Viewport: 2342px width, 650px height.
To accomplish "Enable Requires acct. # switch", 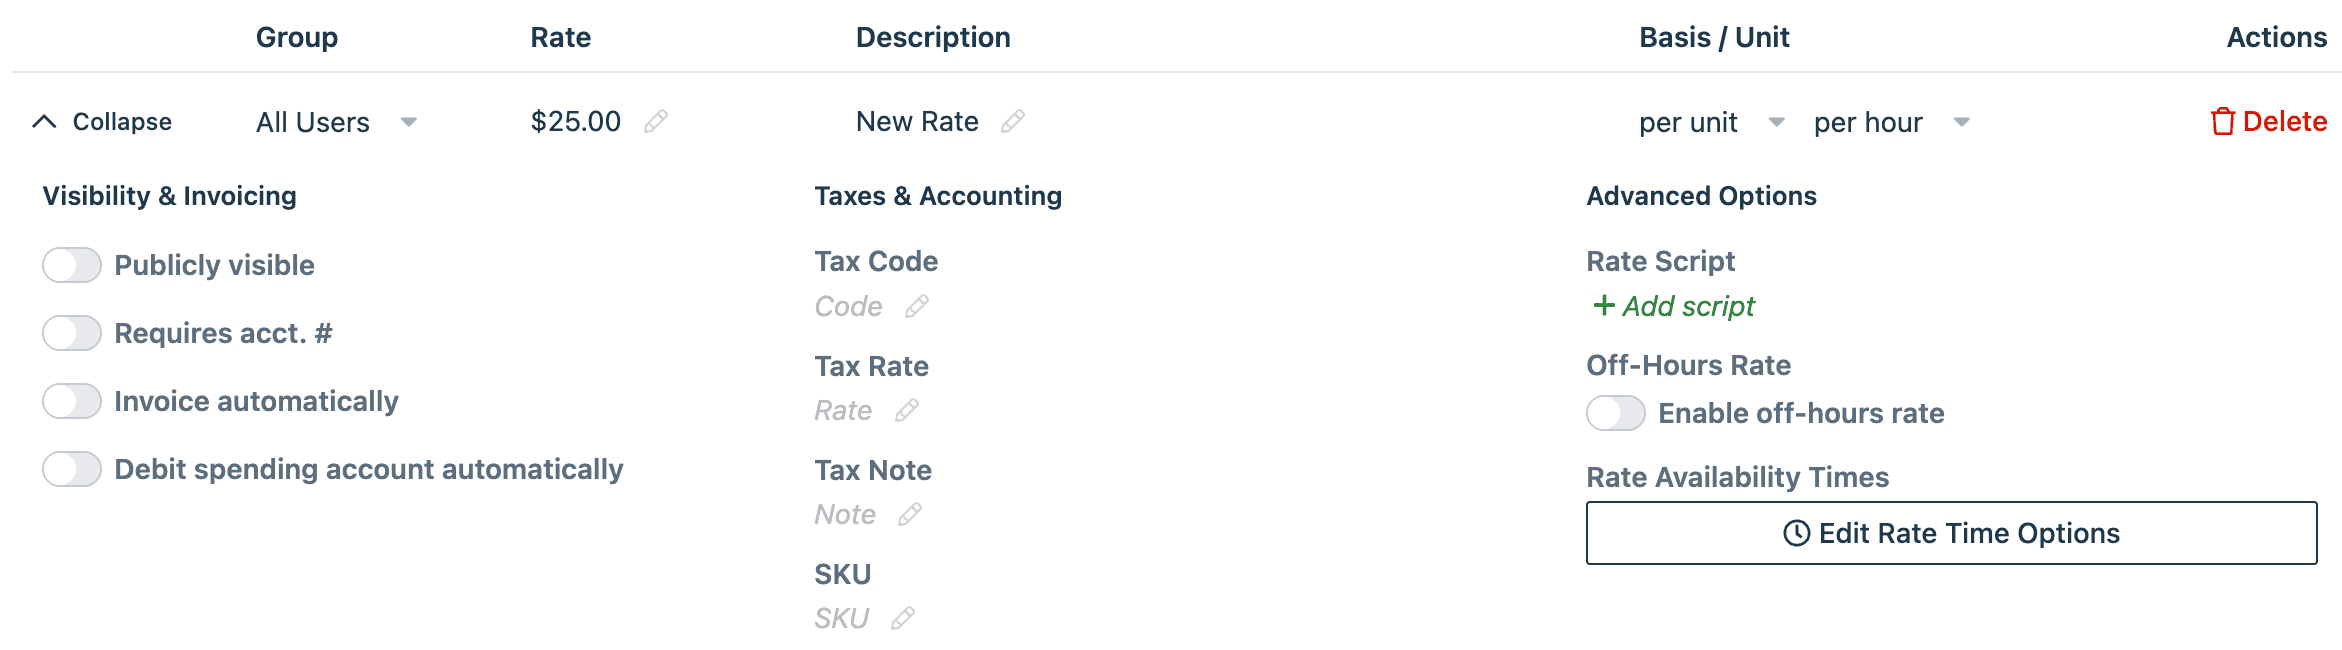I will [71, 333].
